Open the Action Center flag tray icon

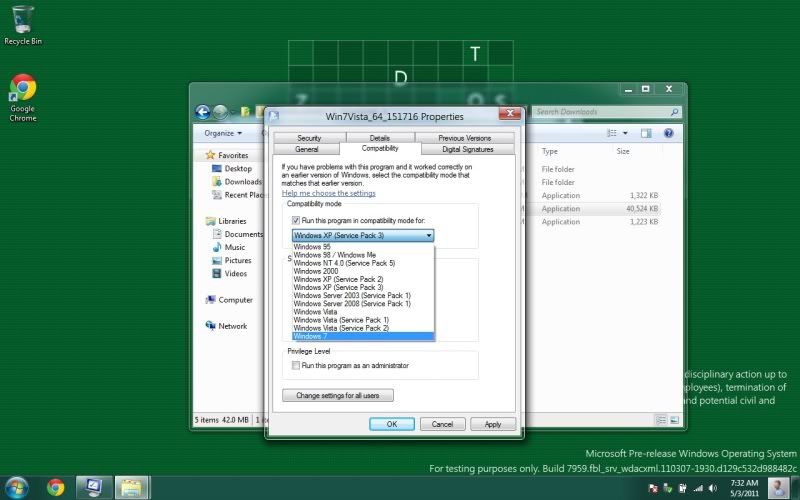coord(653,489)
